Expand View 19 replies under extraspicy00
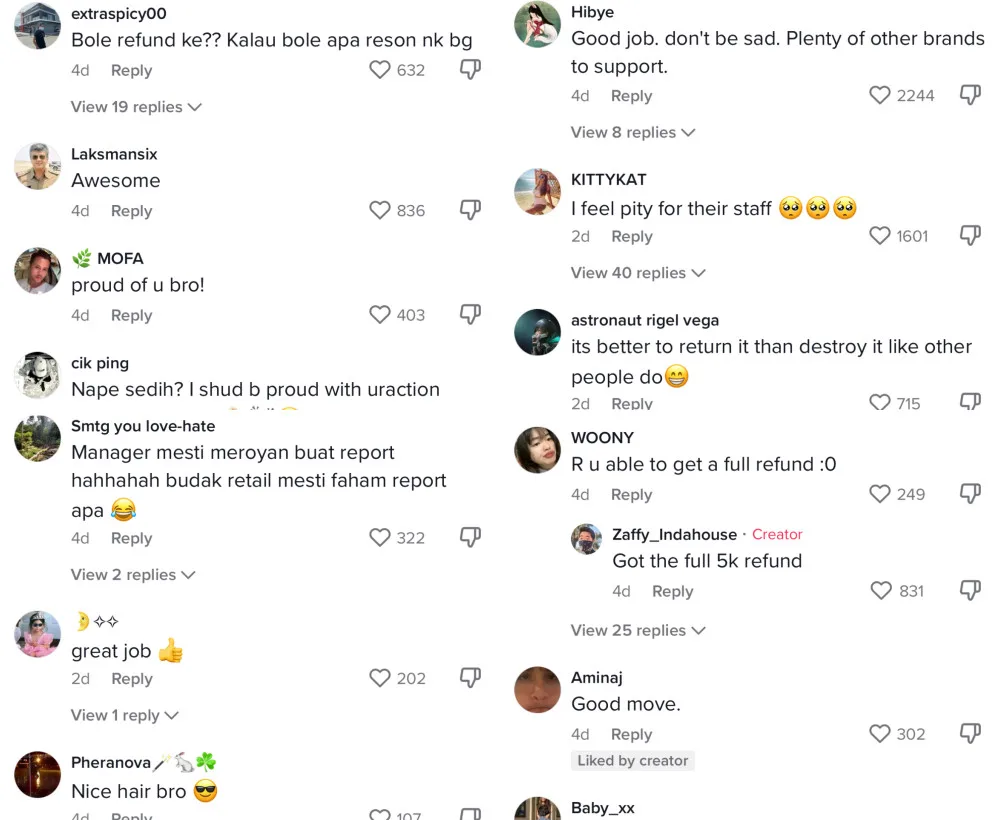Viewport: 1000px width, 820px height. point(136,107)
